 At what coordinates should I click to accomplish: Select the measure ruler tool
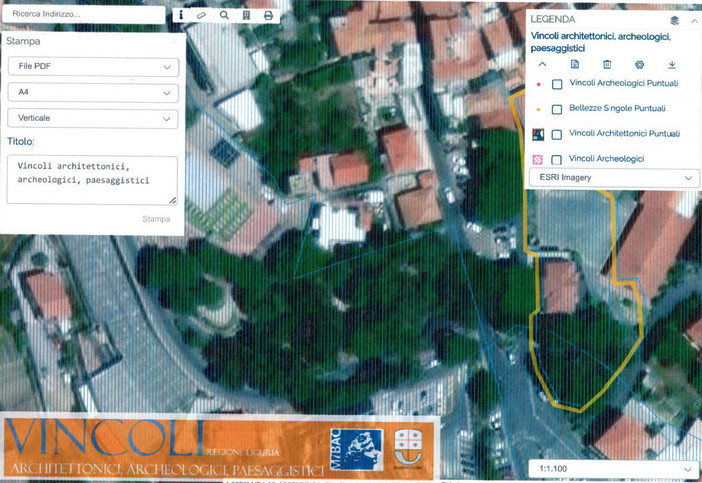(201, 16)
